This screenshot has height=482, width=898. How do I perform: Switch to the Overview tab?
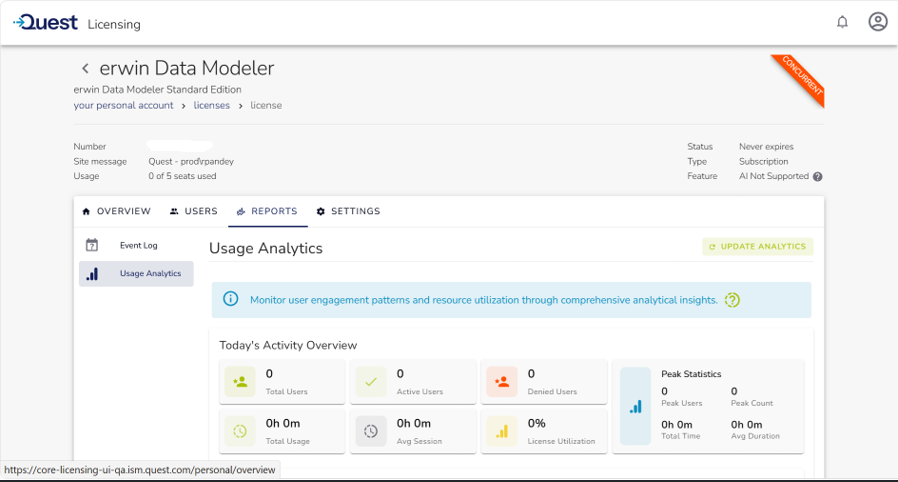coord(117,211)
